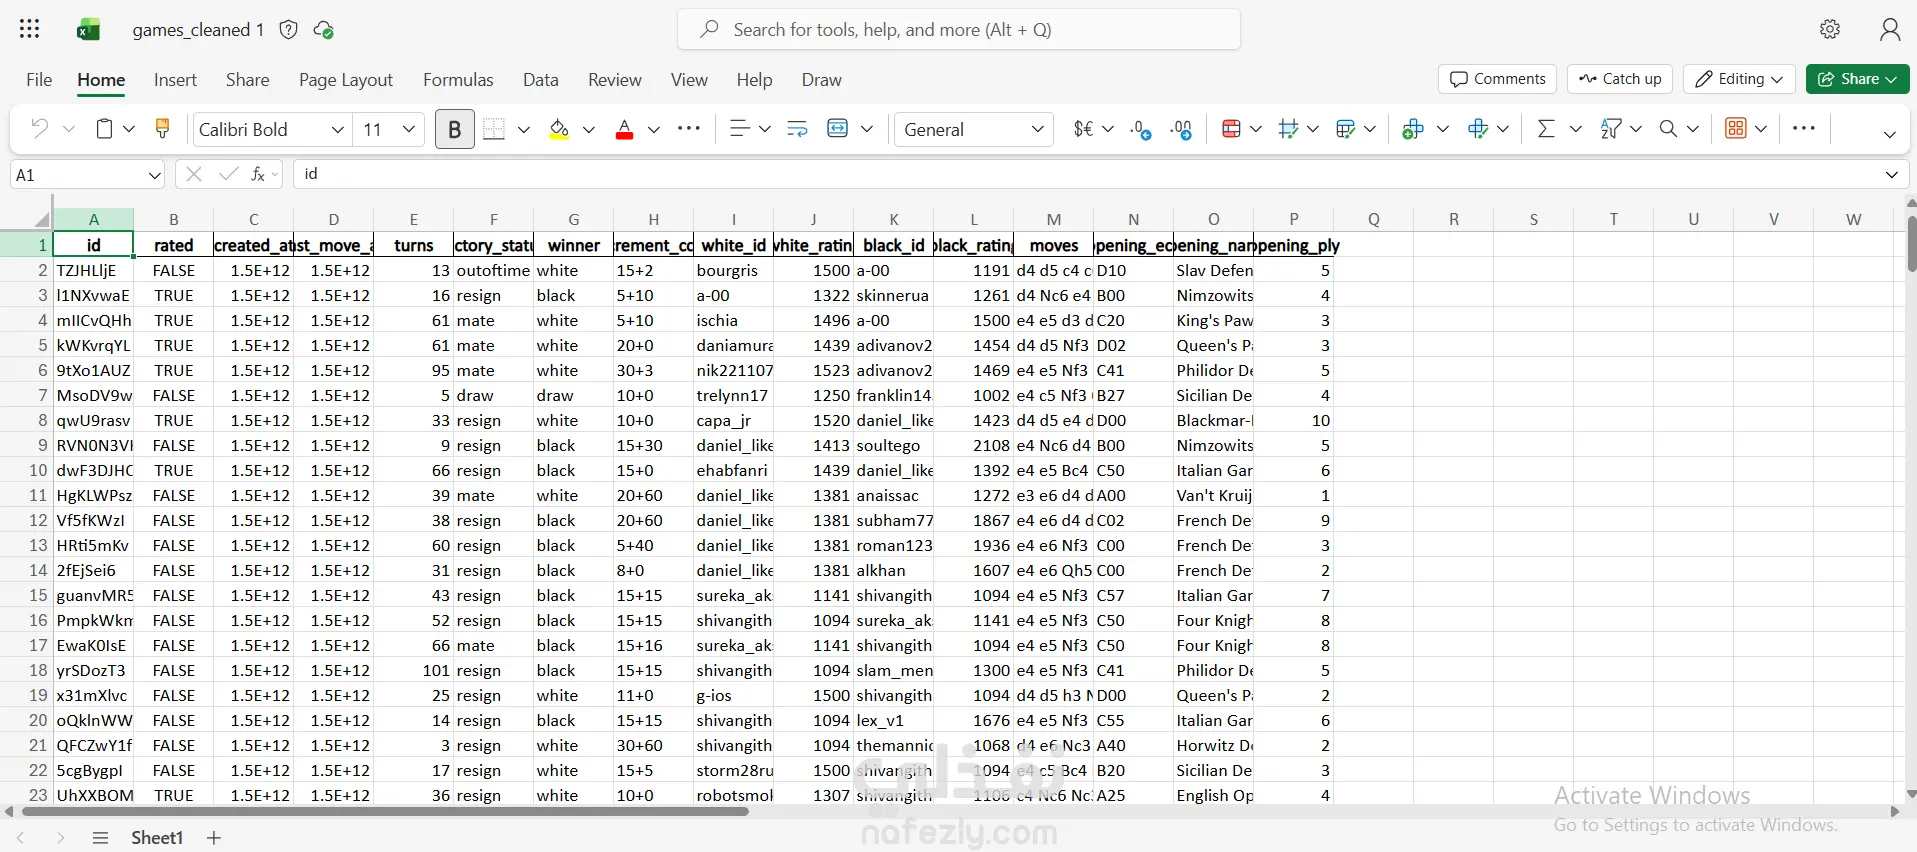Image resolution: width=1917 pixels, height=852 pixels.
Task: Expand the undo history dropdown arrow
Action: tap(69, 129)
